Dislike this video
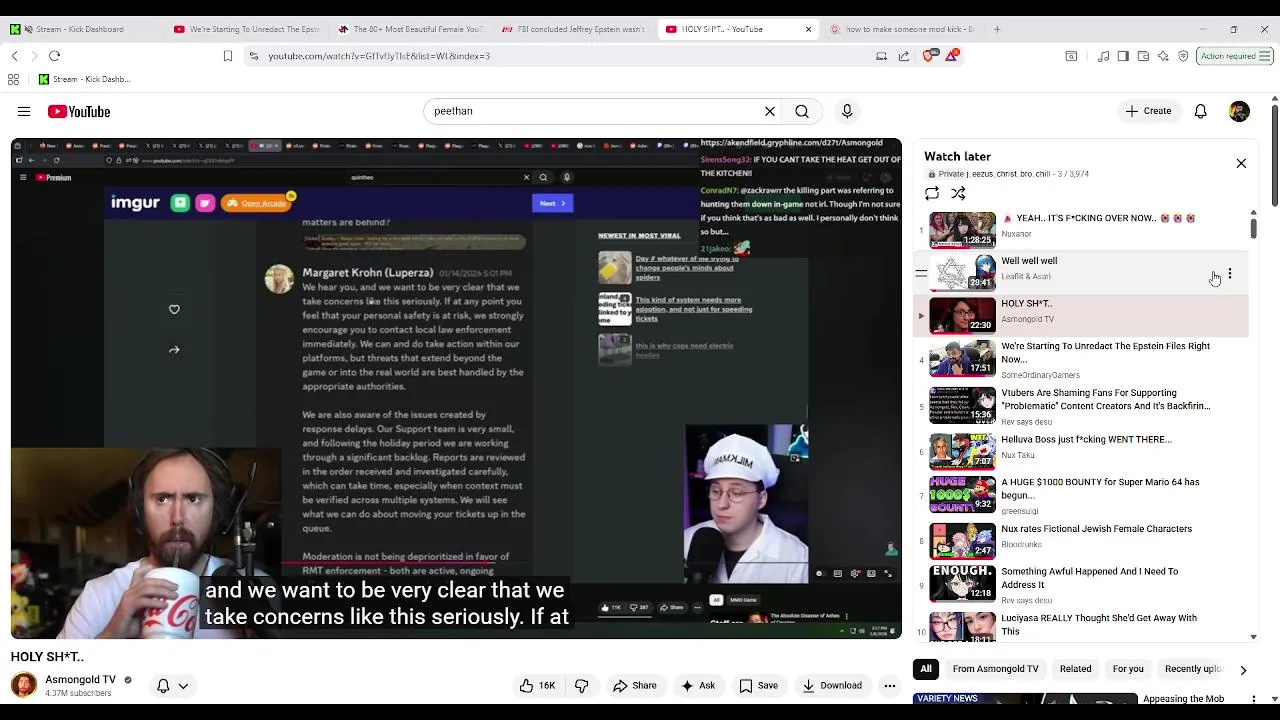This screenshot has height=720, width=1280. pyautogui.click(x=581, y=686)
